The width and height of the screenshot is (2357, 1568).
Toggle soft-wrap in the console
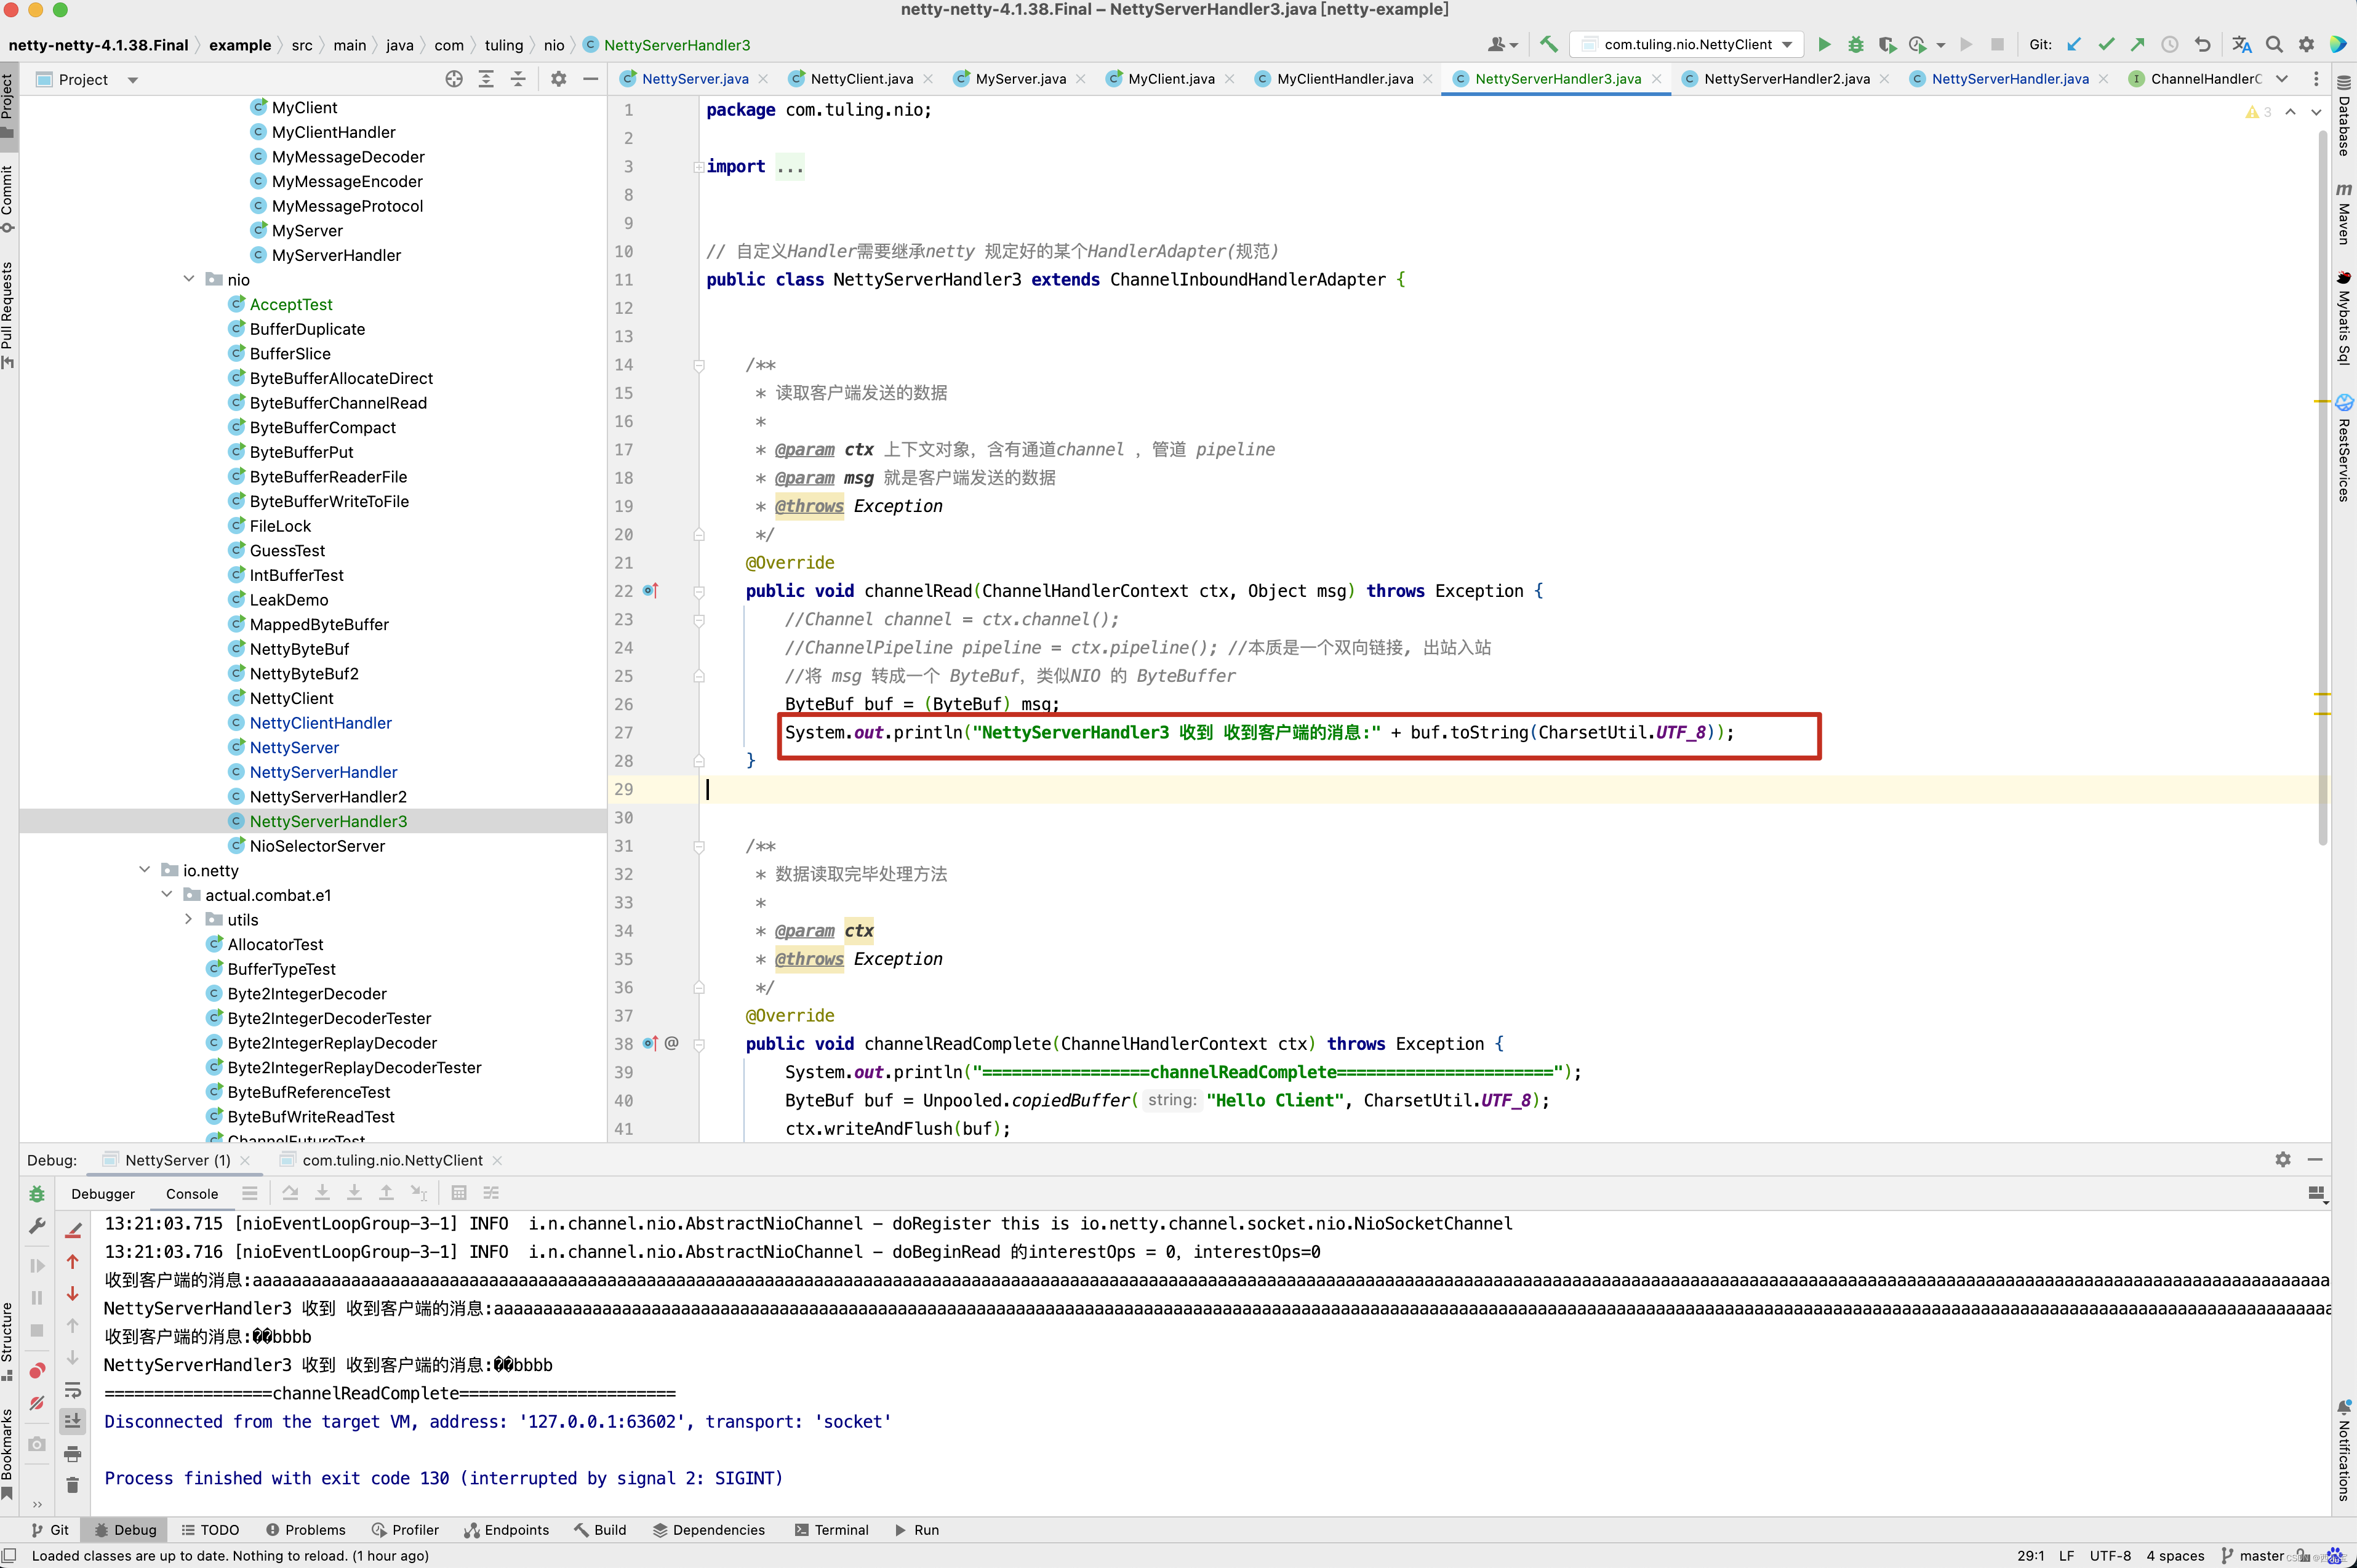(72, 1389)
